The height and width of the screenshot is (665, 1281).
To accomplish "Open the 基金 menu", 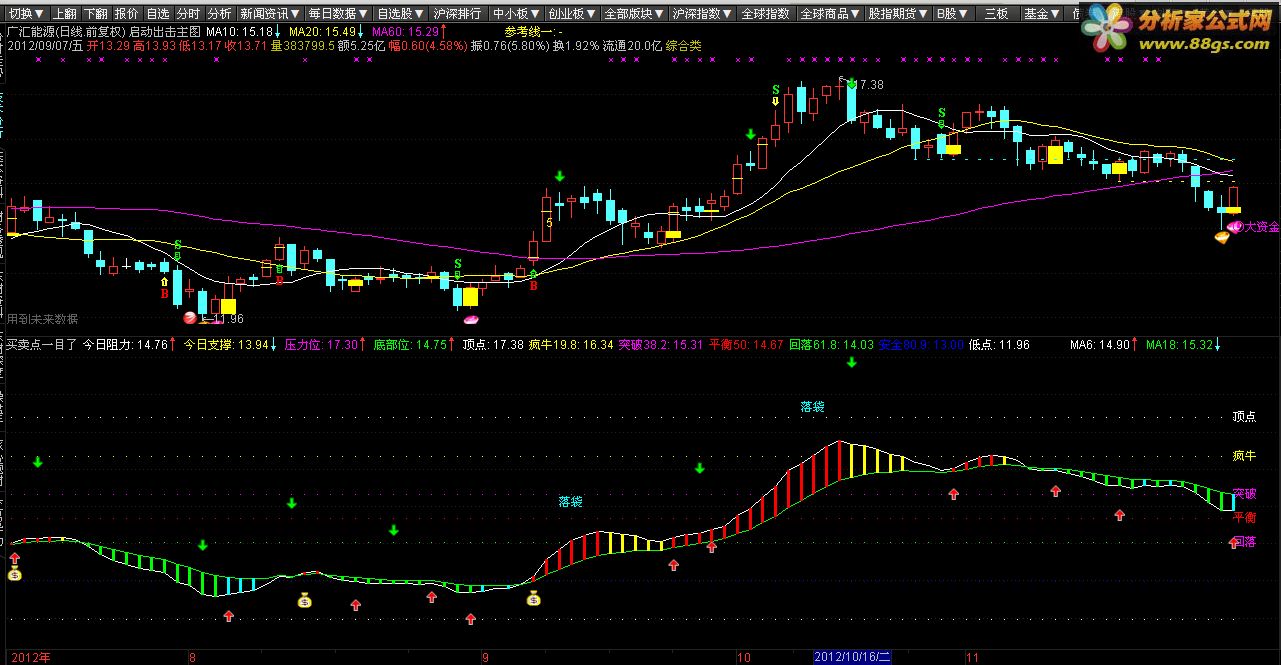I will 1043,14.
